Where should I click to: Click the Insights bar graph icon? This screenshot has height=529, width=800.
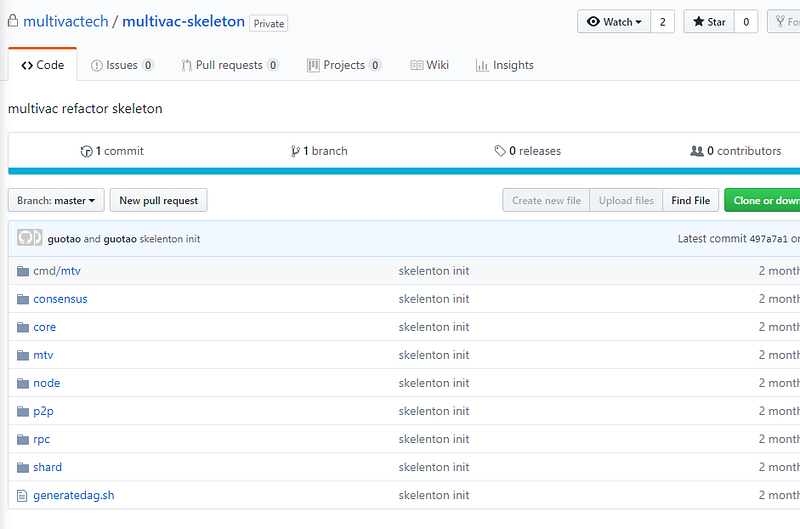(482, 65)
